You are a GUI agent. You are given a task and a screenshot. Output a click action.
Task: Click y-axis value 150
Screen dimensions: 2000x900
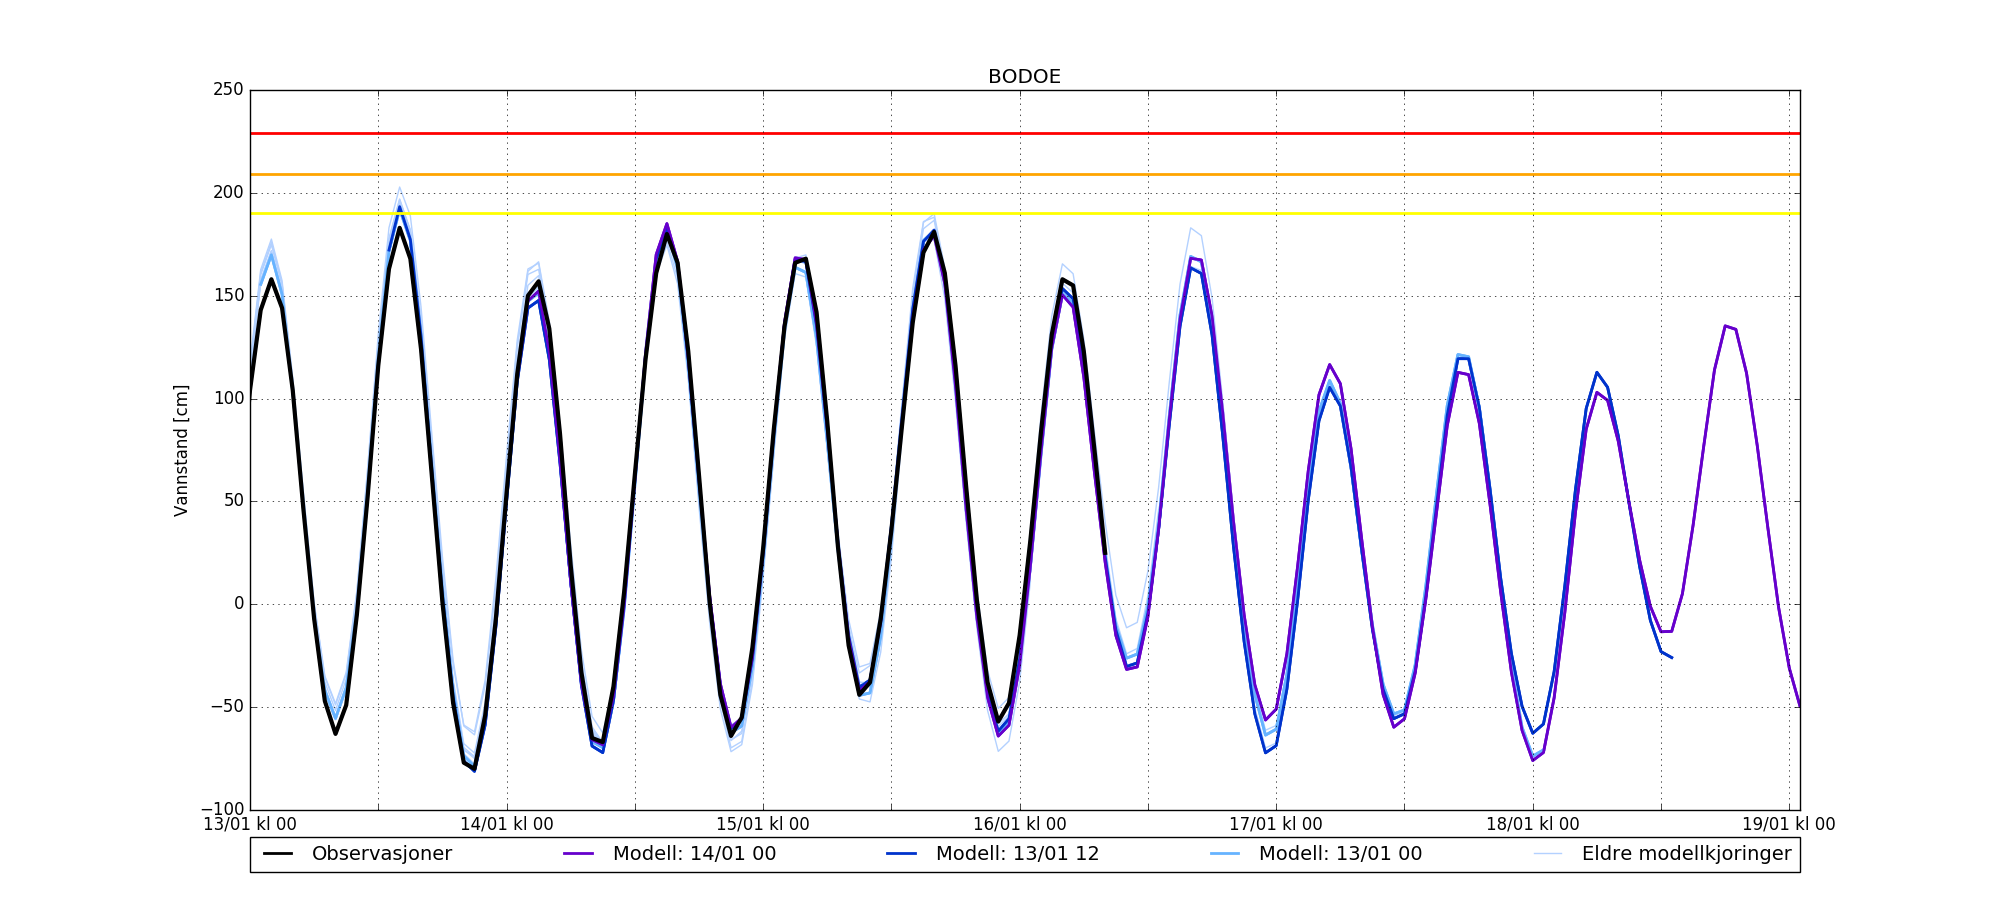coord(228,296)
